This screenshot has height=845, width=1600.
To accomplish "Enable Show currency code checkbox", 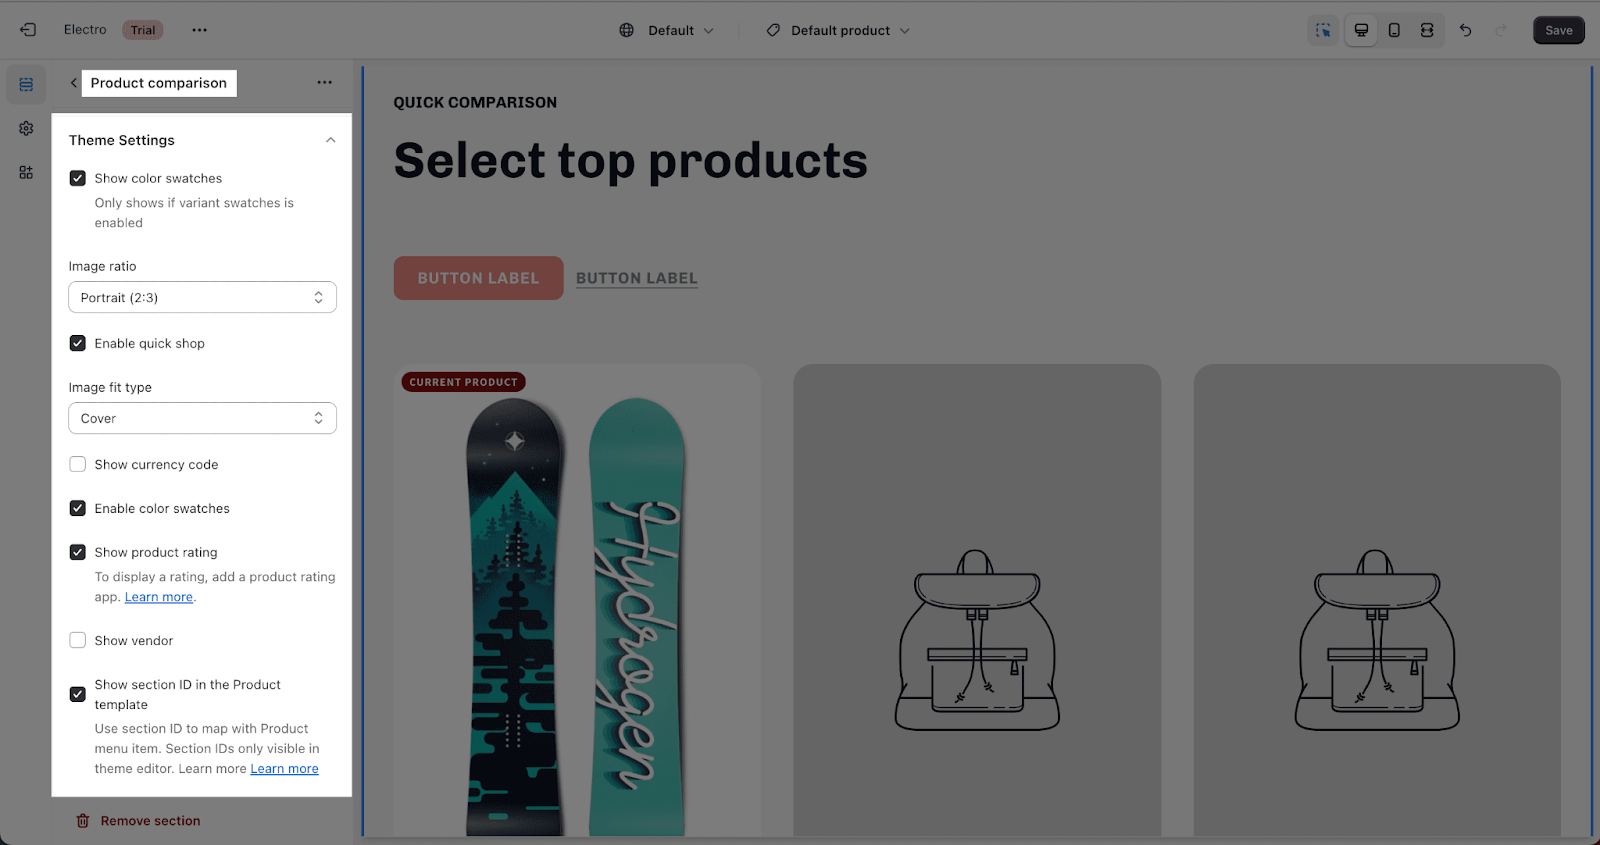I will pyautogui.click(x=77, y=464).
